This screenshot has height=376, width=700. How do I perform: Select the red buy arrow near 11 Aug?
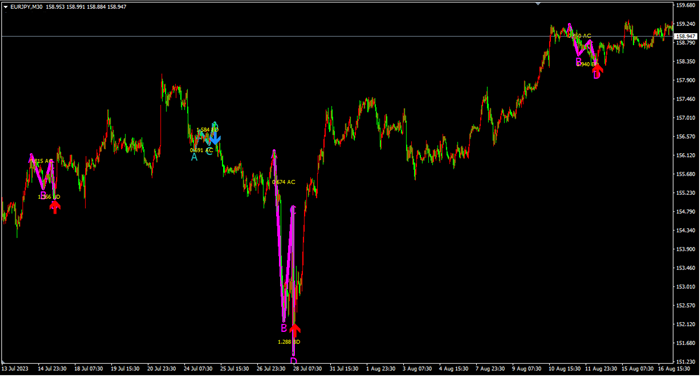pyautogui.click(x=598, y=68)
